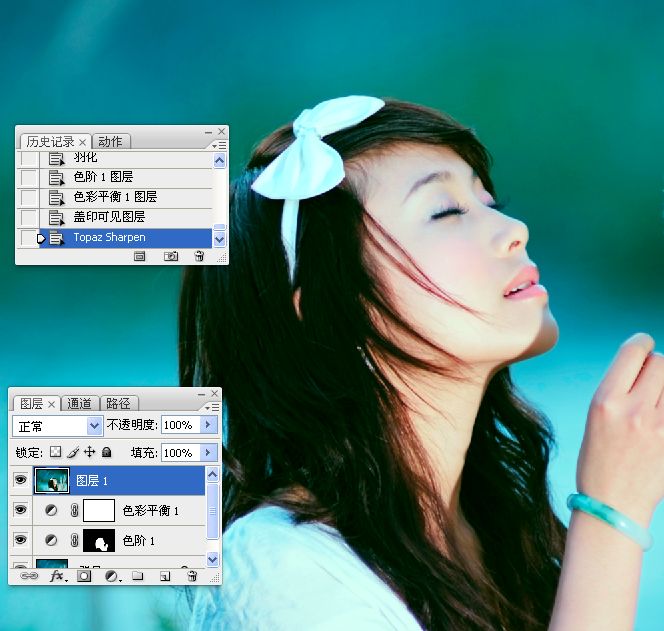Enable the lock all padlock option
Viewport: 664px width, 631px height.
(x=106, y=452)
